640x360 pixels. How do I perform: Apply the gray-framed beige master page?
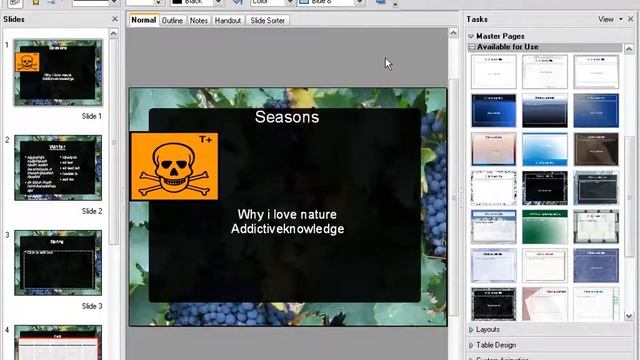click(x=596, y=227)
